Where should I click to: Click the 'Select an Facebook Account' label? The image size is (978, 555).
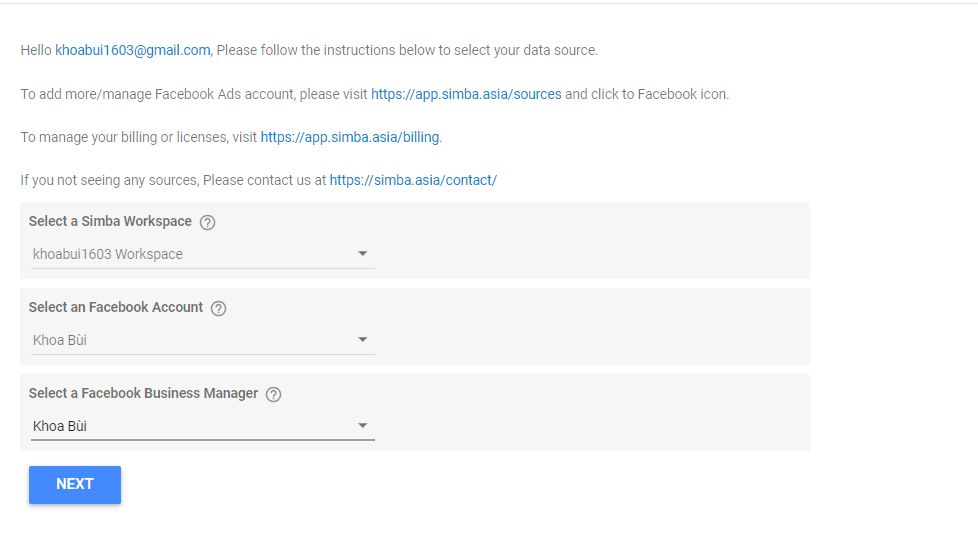pyautogui.click(x=116, y=307)
